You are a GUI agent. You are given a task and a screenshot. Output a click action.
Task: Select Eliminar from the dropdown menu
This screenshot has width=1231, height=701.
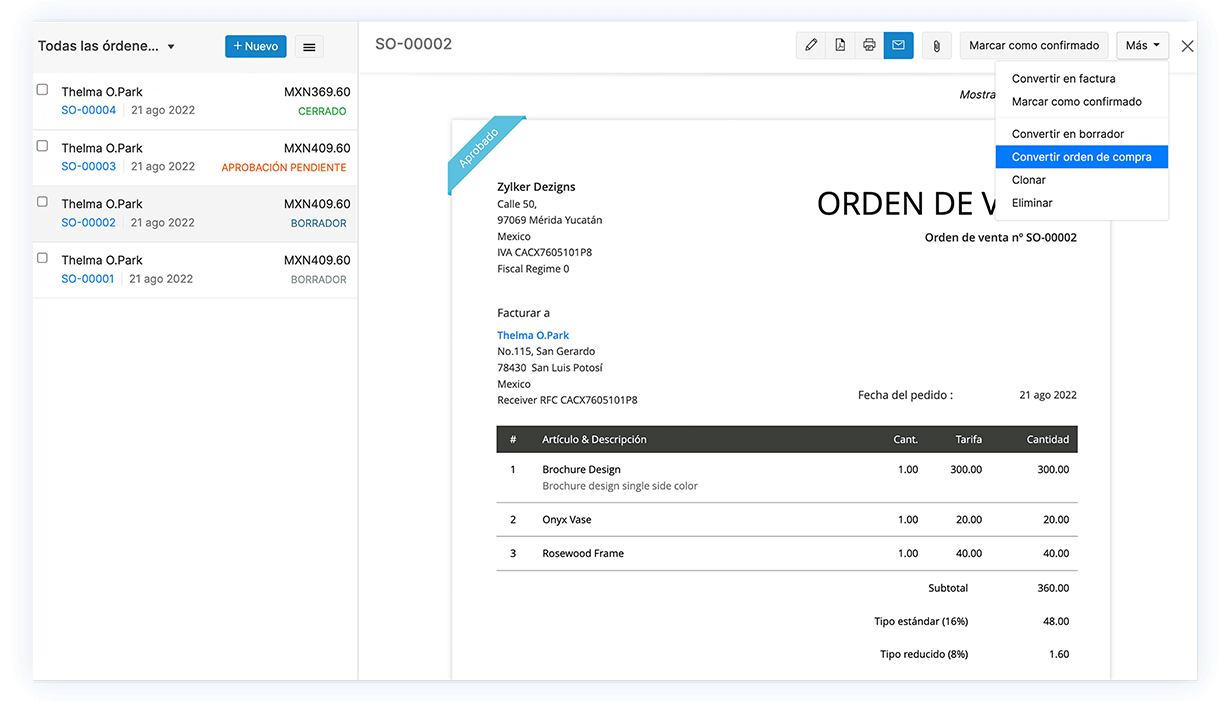[x=1031, y=202]
